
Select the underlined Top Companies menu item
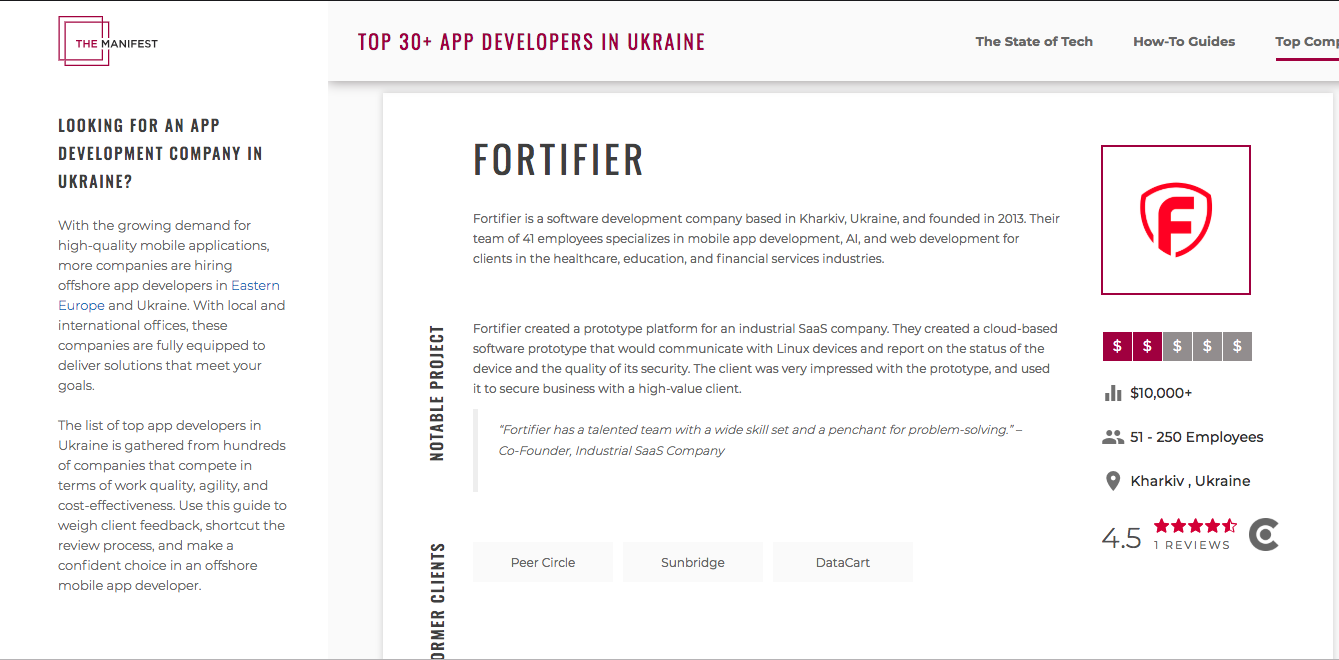pyautogui.click(x=1307, y=42)
